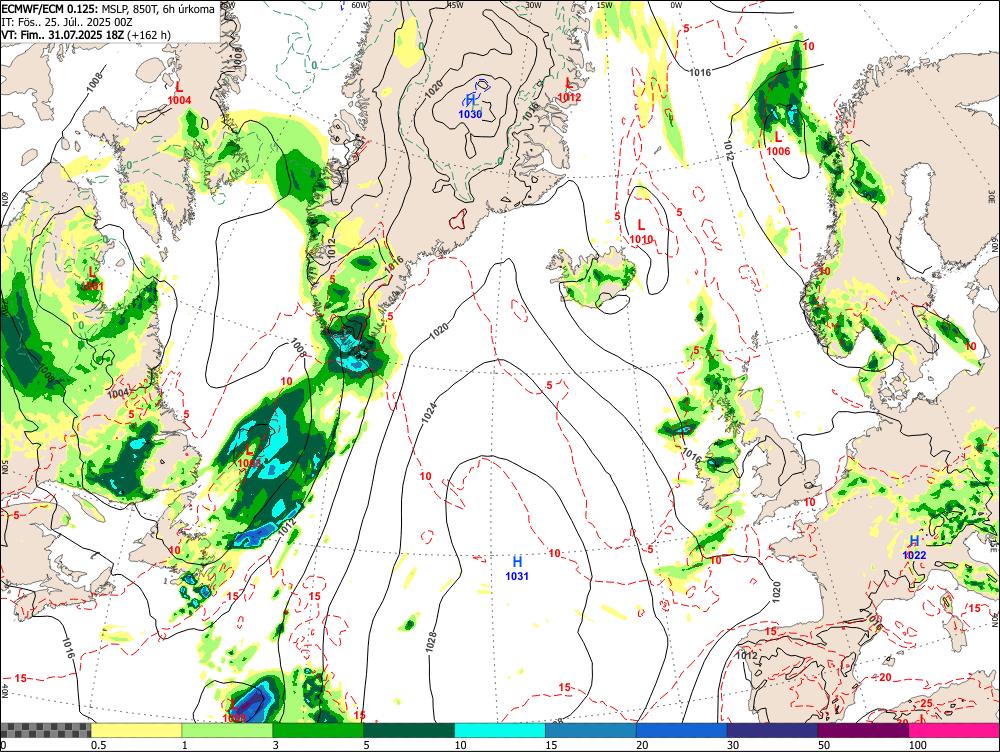The image size is (1000, 752).
Task: Click the L 1006 low in Norwegian Sea
Action: tap(778, 144)
